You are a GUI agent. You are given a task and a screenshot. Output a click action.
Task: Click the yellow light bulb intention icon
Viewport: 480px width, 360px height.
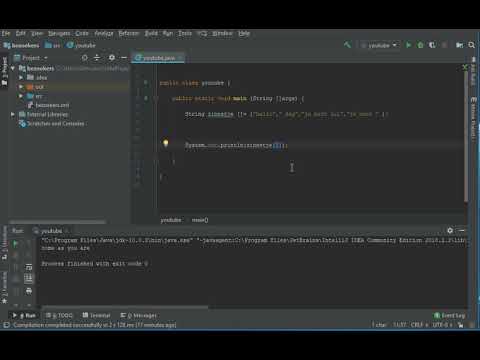point(165,143)
